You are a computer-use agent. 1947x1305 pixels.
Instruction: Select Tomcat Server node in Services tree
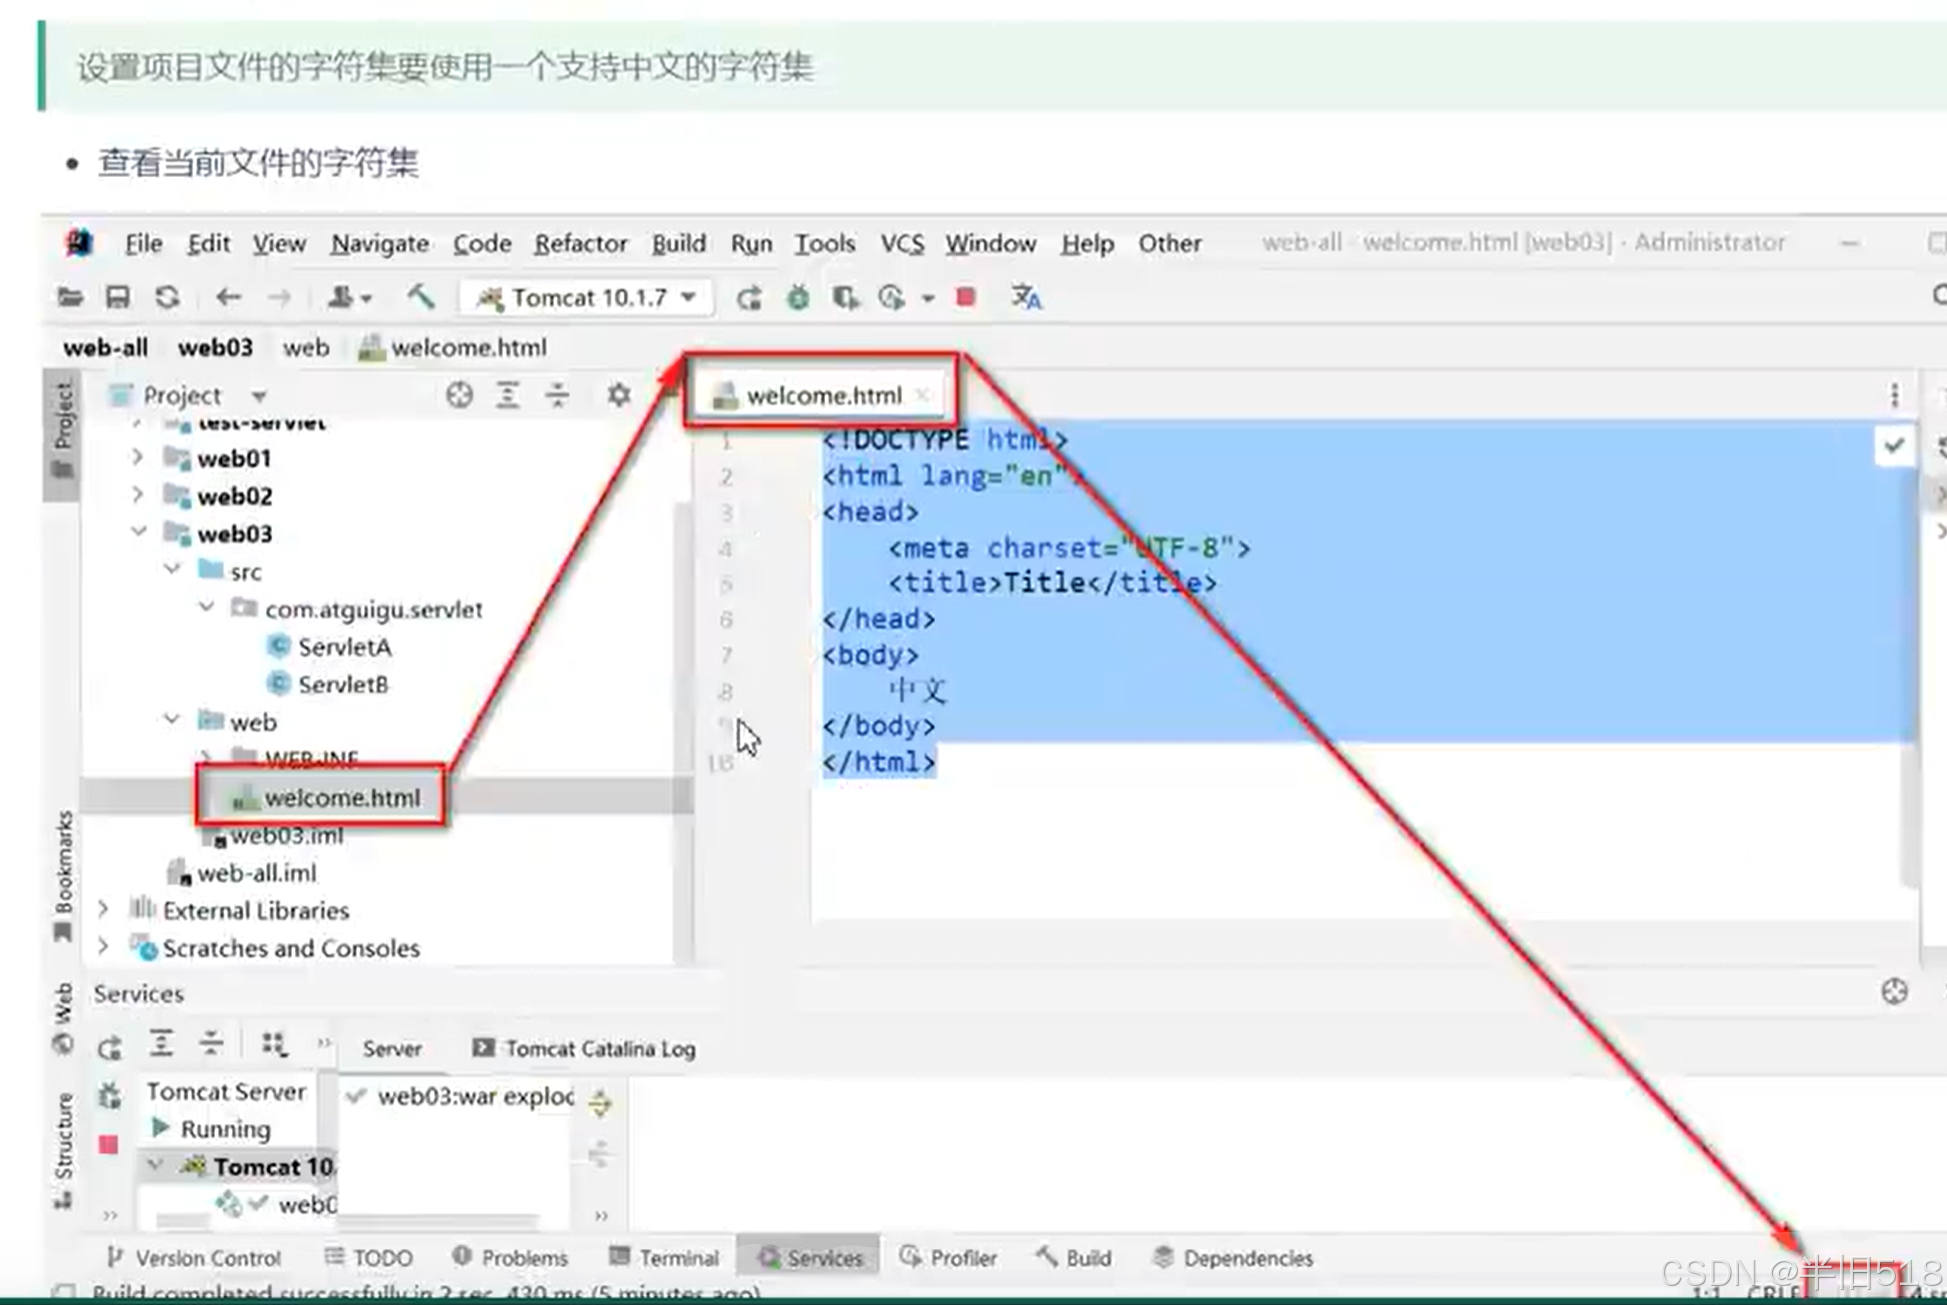tap(226, 1091)
